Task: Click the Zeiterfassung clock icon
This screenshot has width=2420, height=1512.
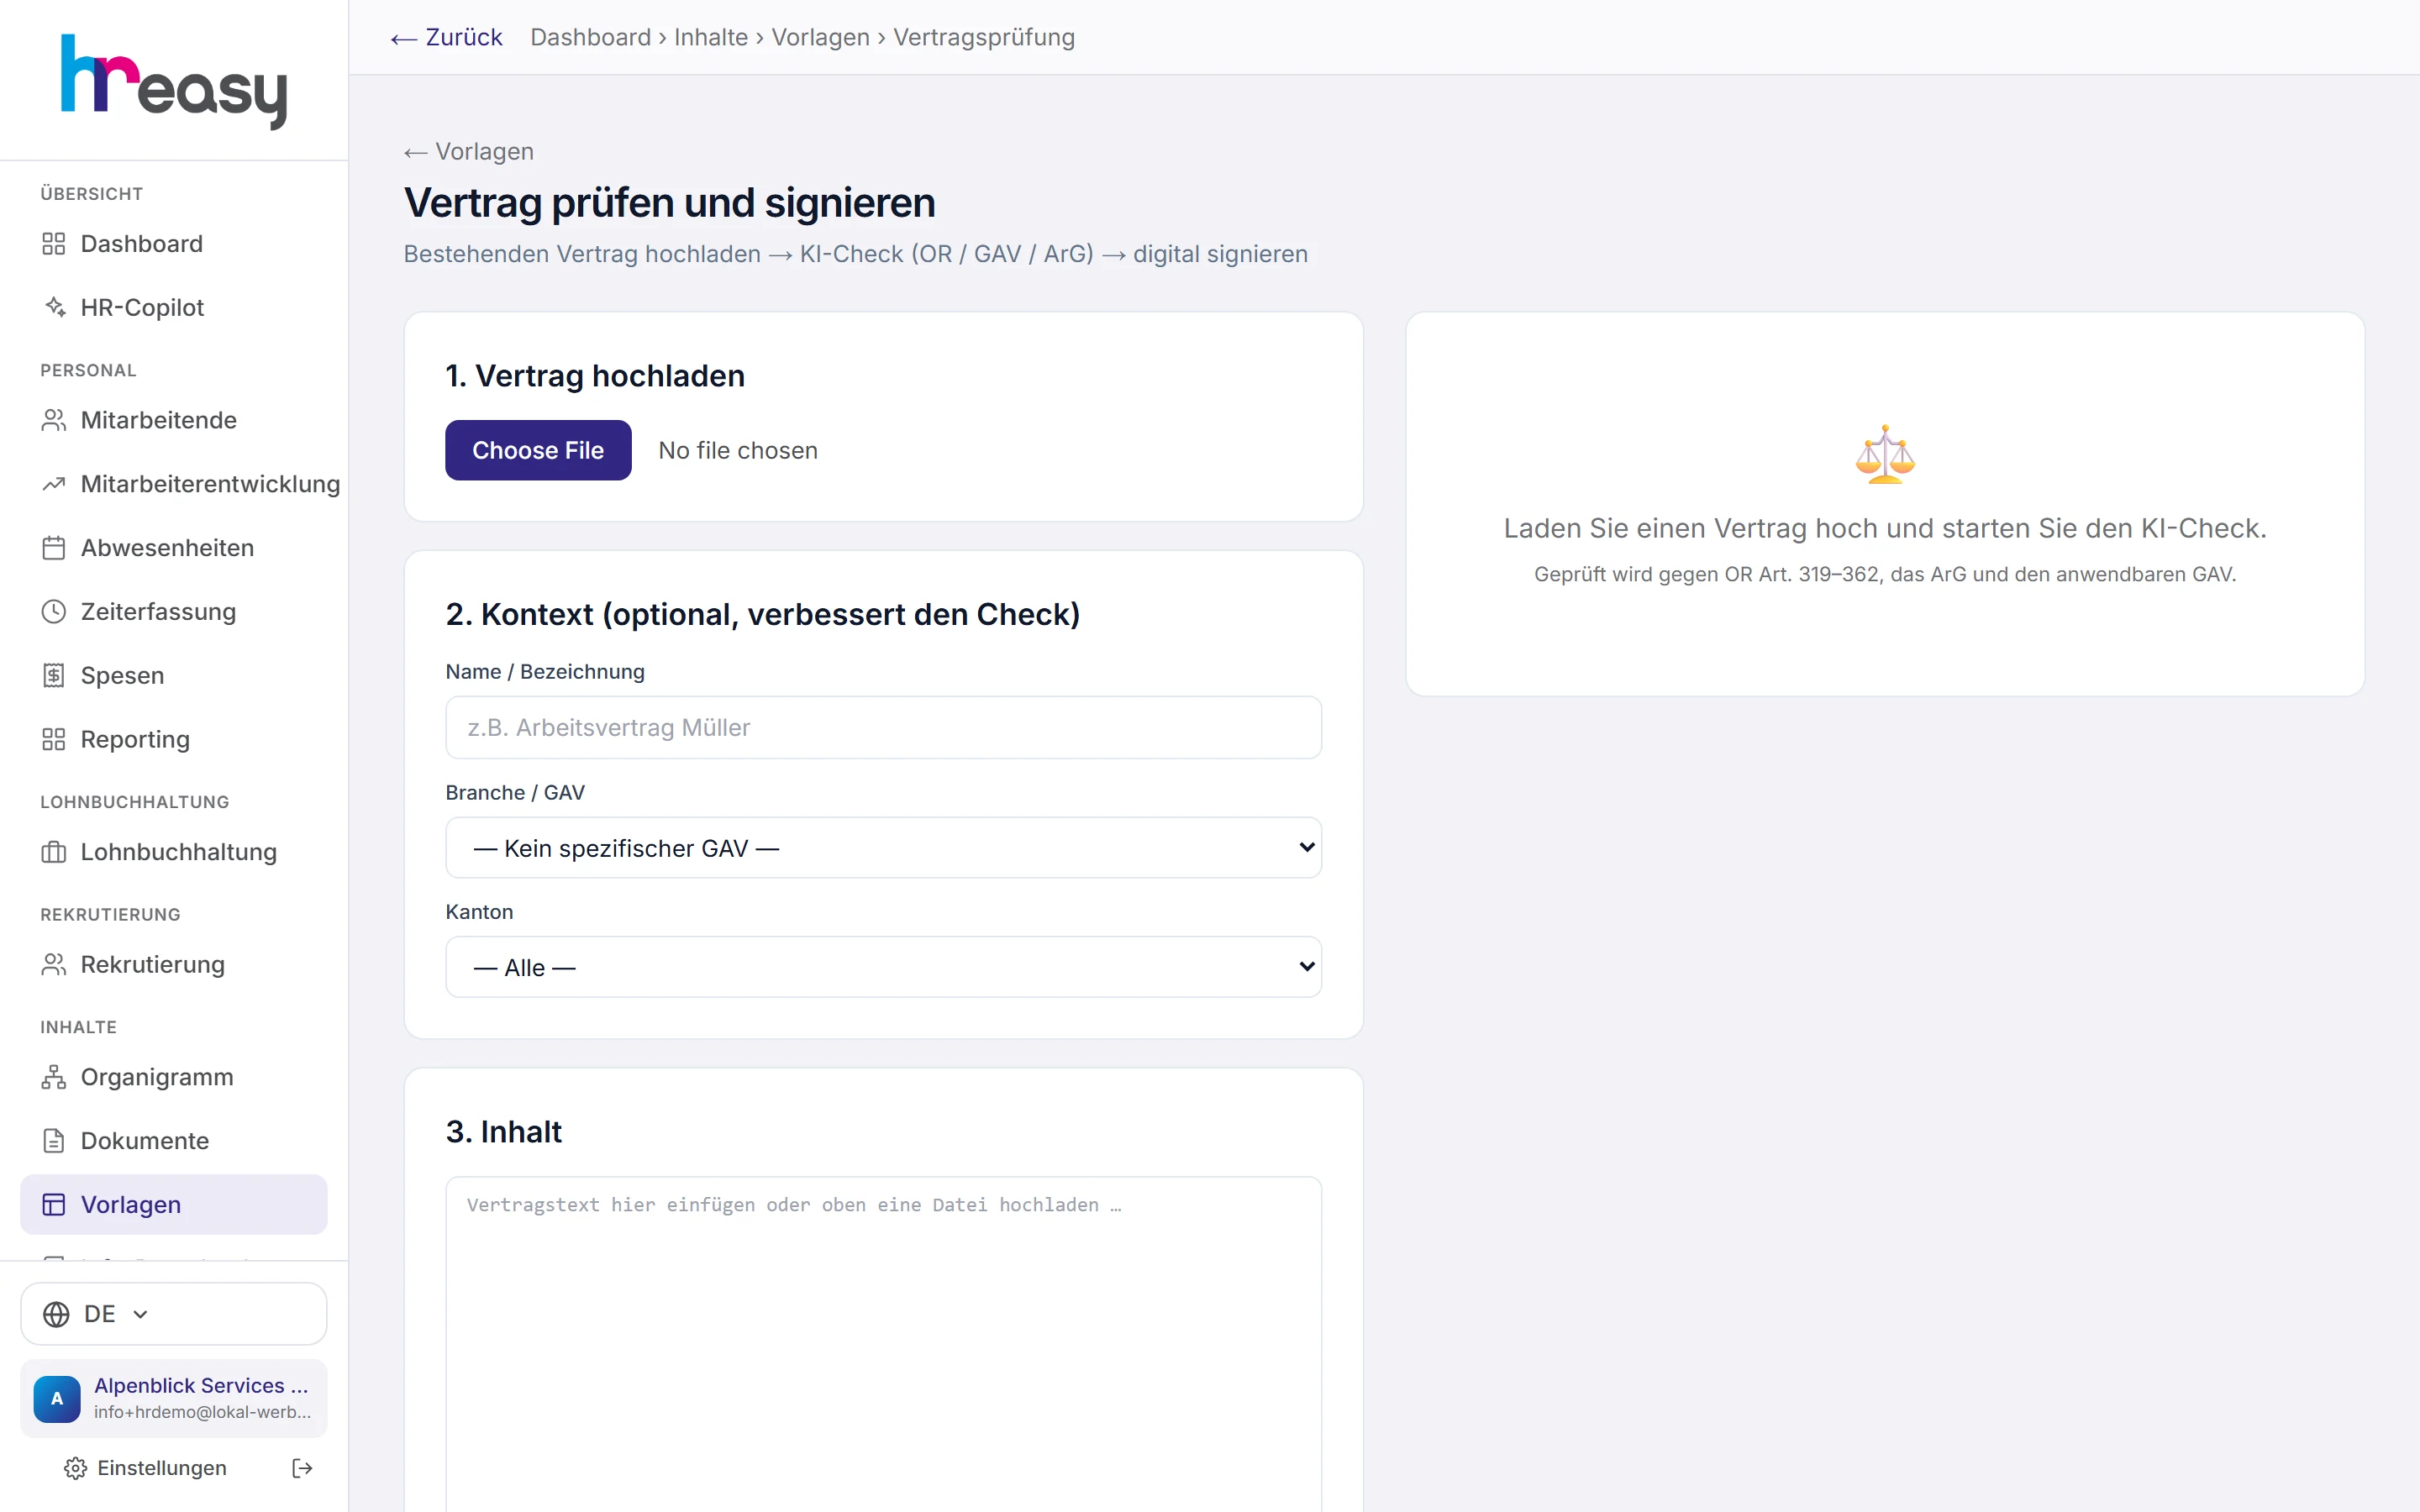Action: 54,612
